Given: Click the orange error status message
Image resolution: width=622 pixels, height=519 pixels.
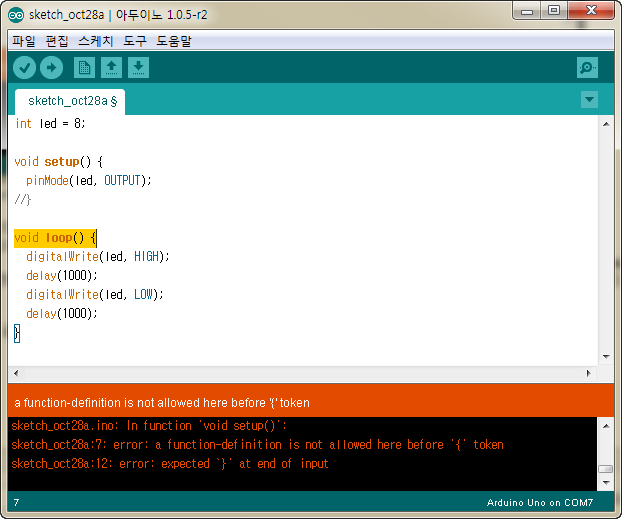Looking at the screenshot, I should (x=162, y=403).
